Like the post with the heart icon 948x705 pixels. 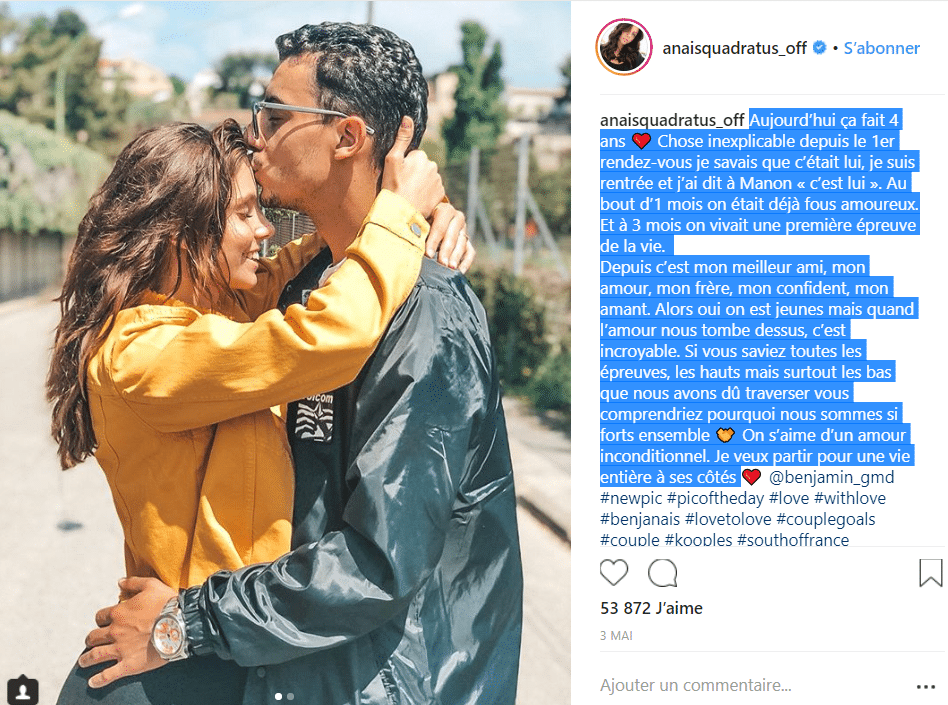coord(614,573)
